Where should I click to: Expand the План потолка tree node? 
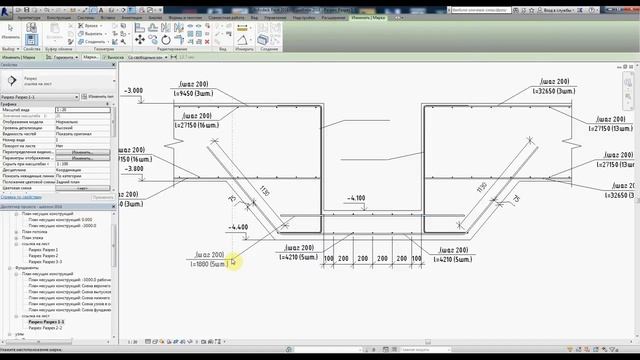(16, 232)
